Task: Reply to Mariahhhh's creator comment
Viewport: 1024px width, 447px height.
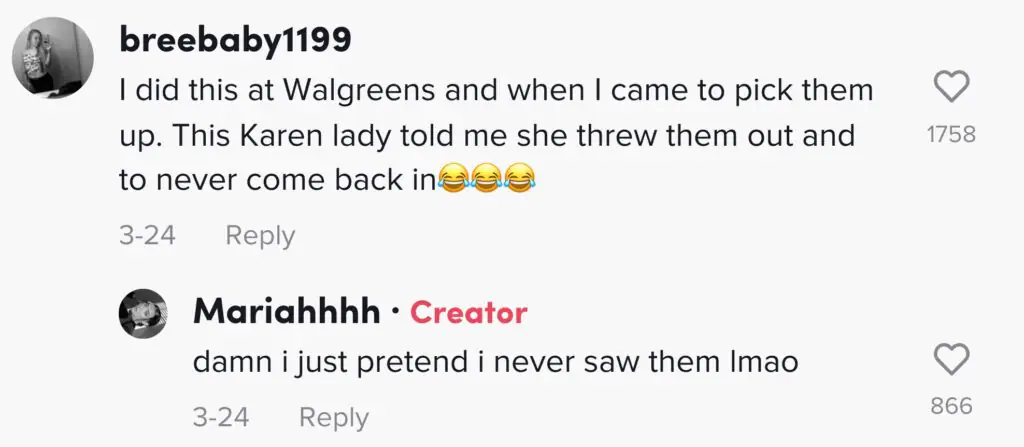Action: coord(334,418)
